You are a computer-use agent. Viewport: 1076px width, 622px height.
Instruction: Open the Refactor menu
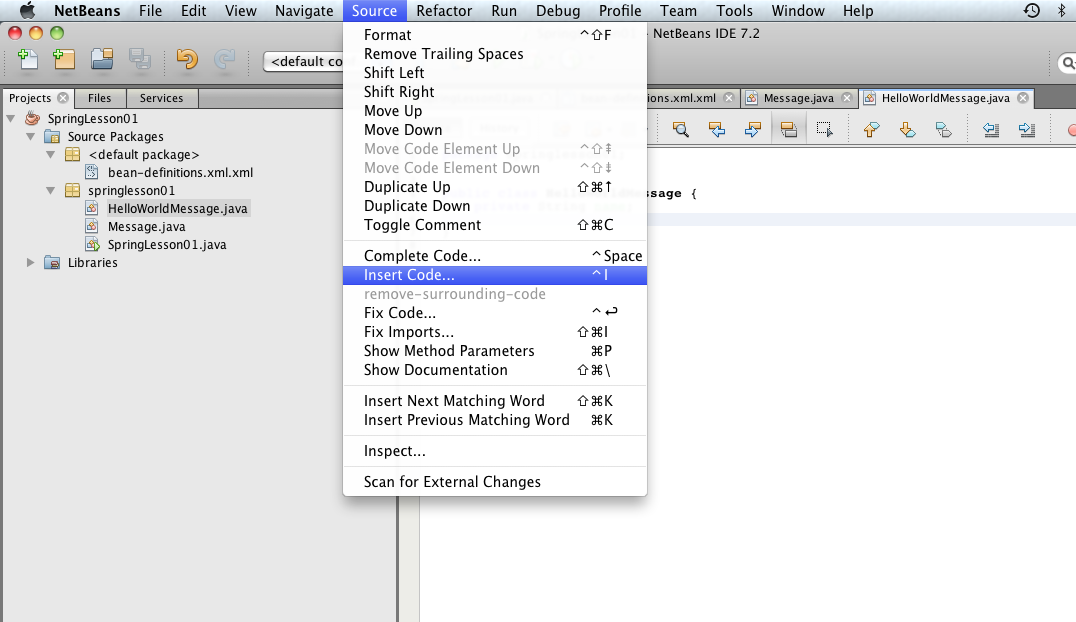point(444,10)
